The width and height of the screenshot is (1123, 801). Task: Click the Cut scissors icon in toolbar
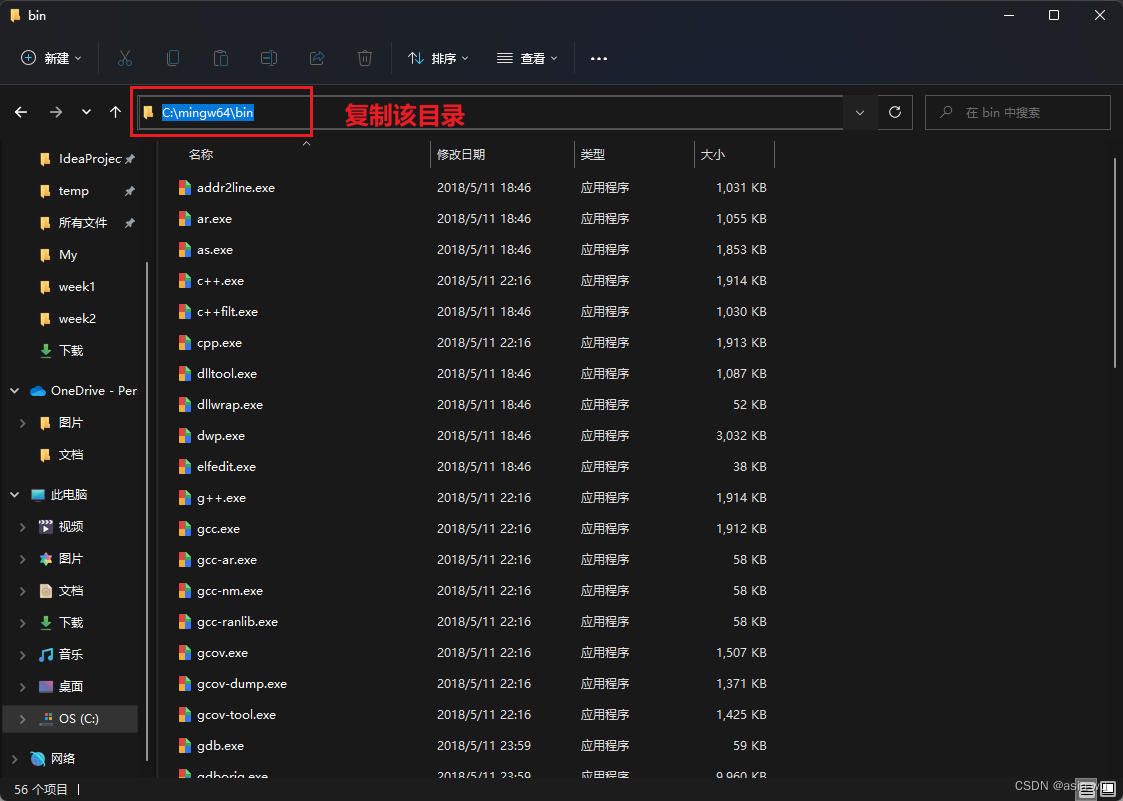[x=125, y=58]
